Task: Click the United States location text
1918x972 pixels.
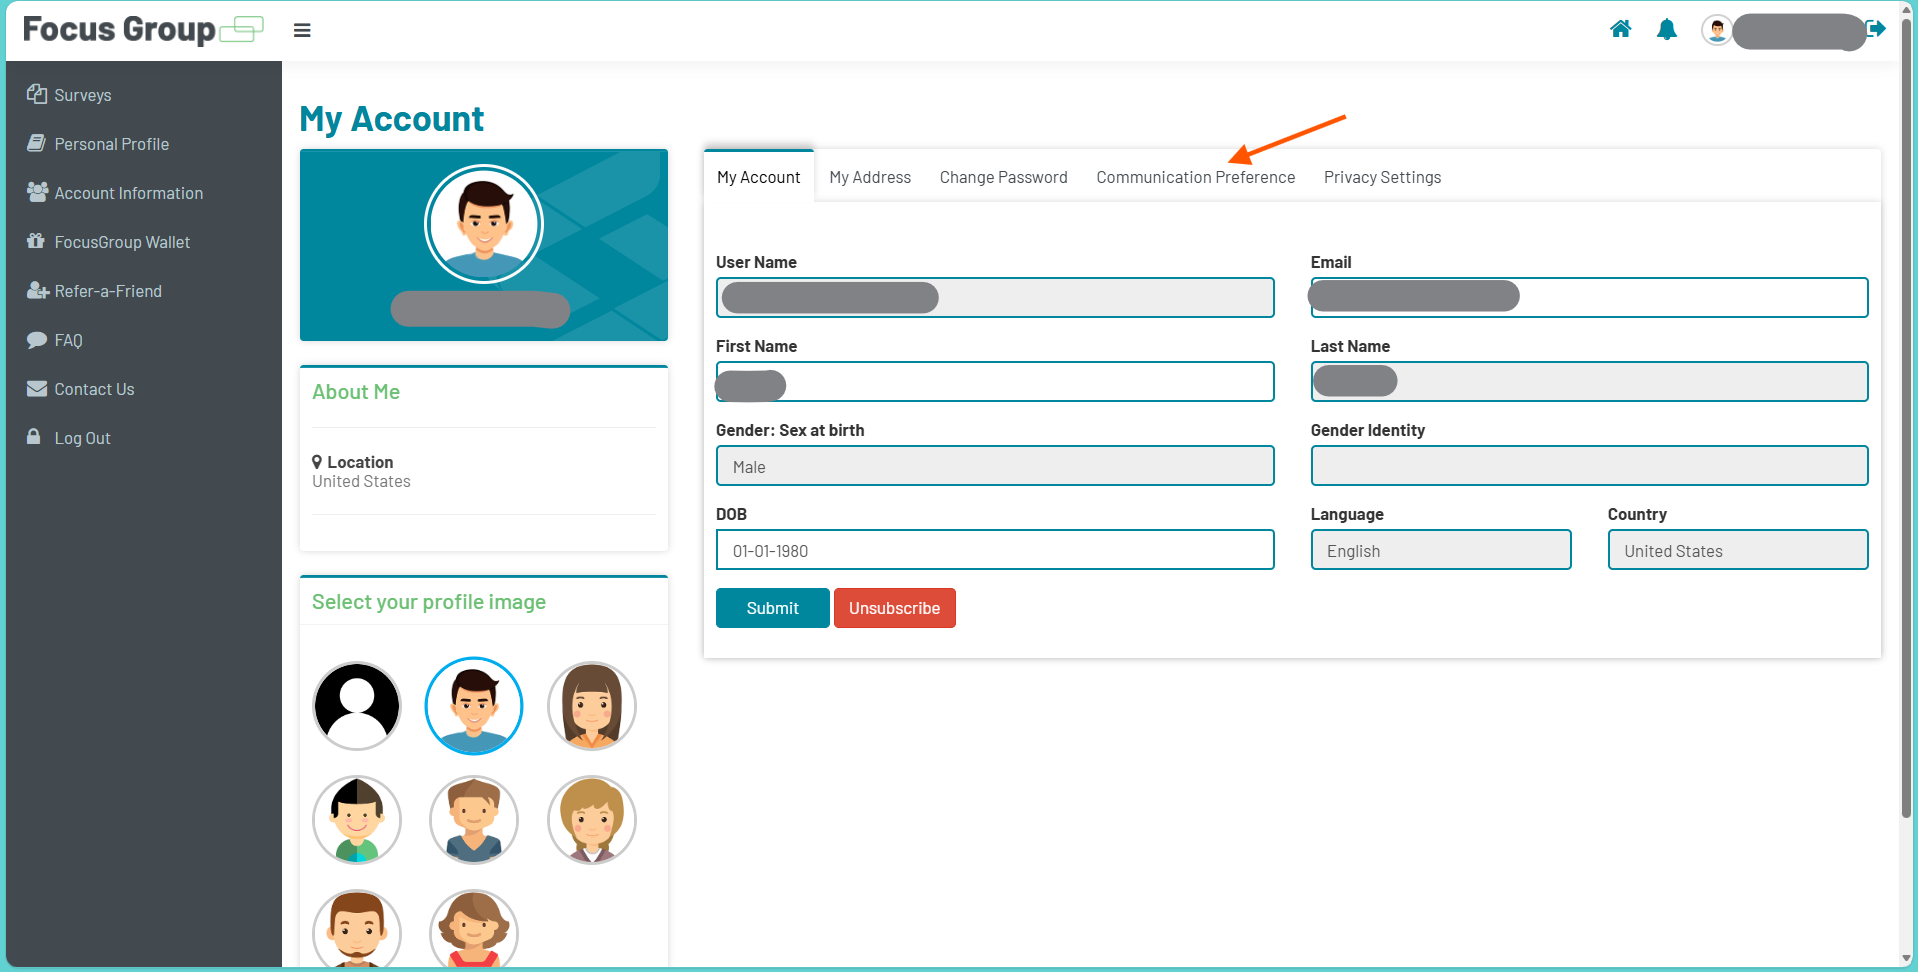Action: coord(361,481)
